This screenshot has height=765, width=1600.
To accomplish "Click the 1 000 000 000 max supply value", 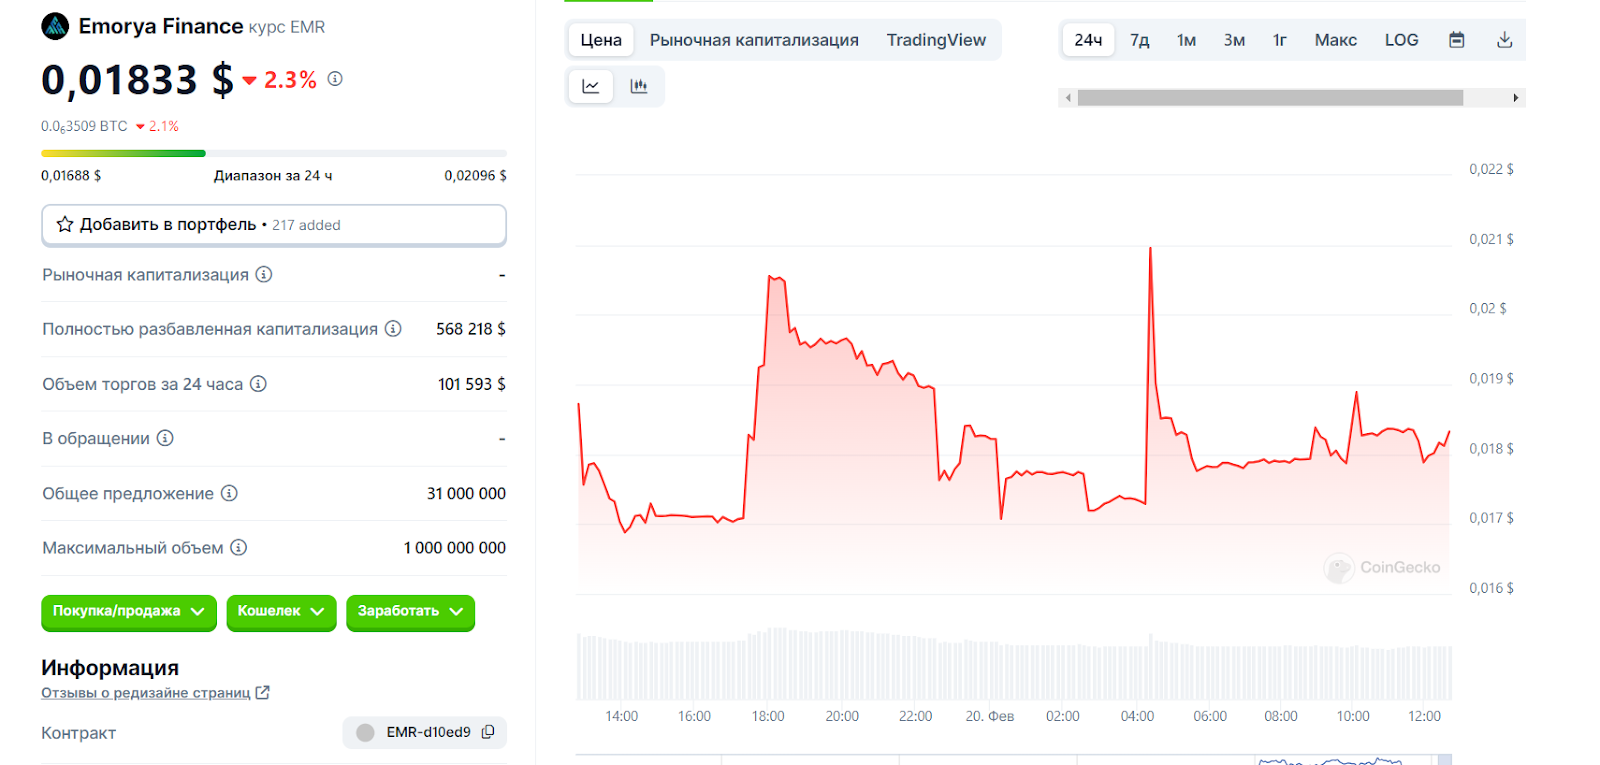I will pos(455,548).
